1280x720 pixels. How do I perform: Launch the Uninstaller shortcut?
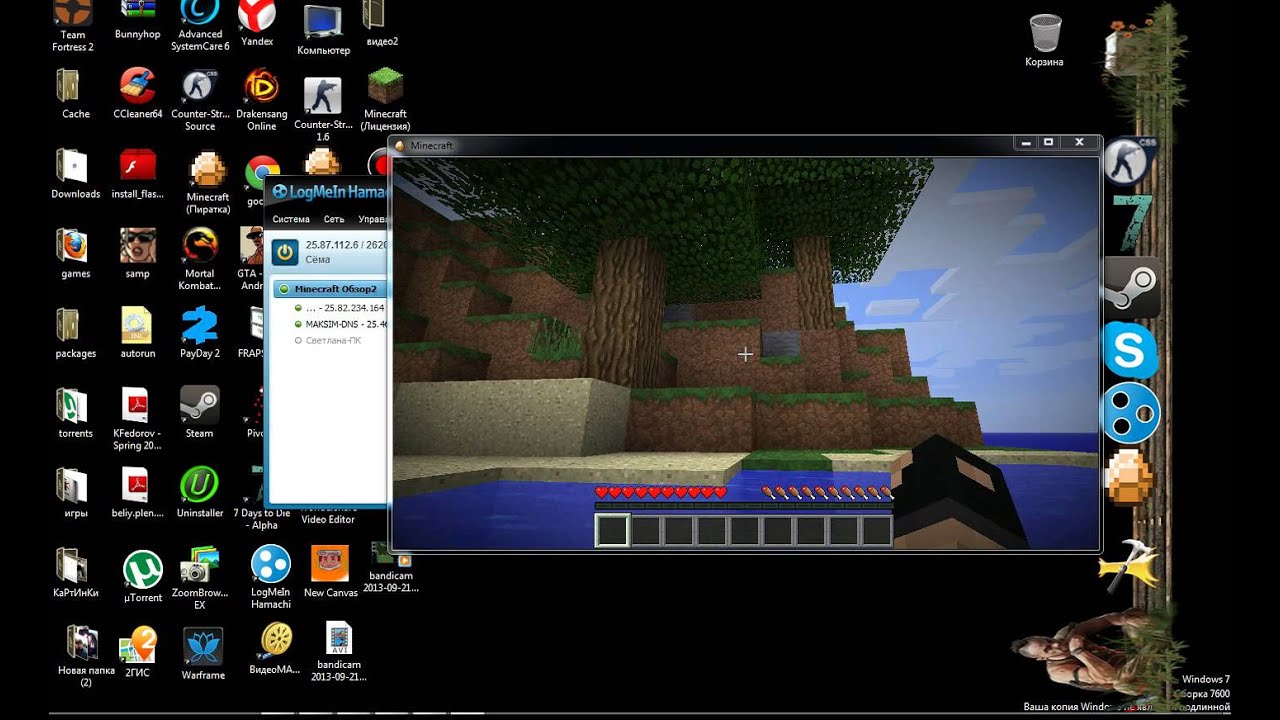pos(200,494)
